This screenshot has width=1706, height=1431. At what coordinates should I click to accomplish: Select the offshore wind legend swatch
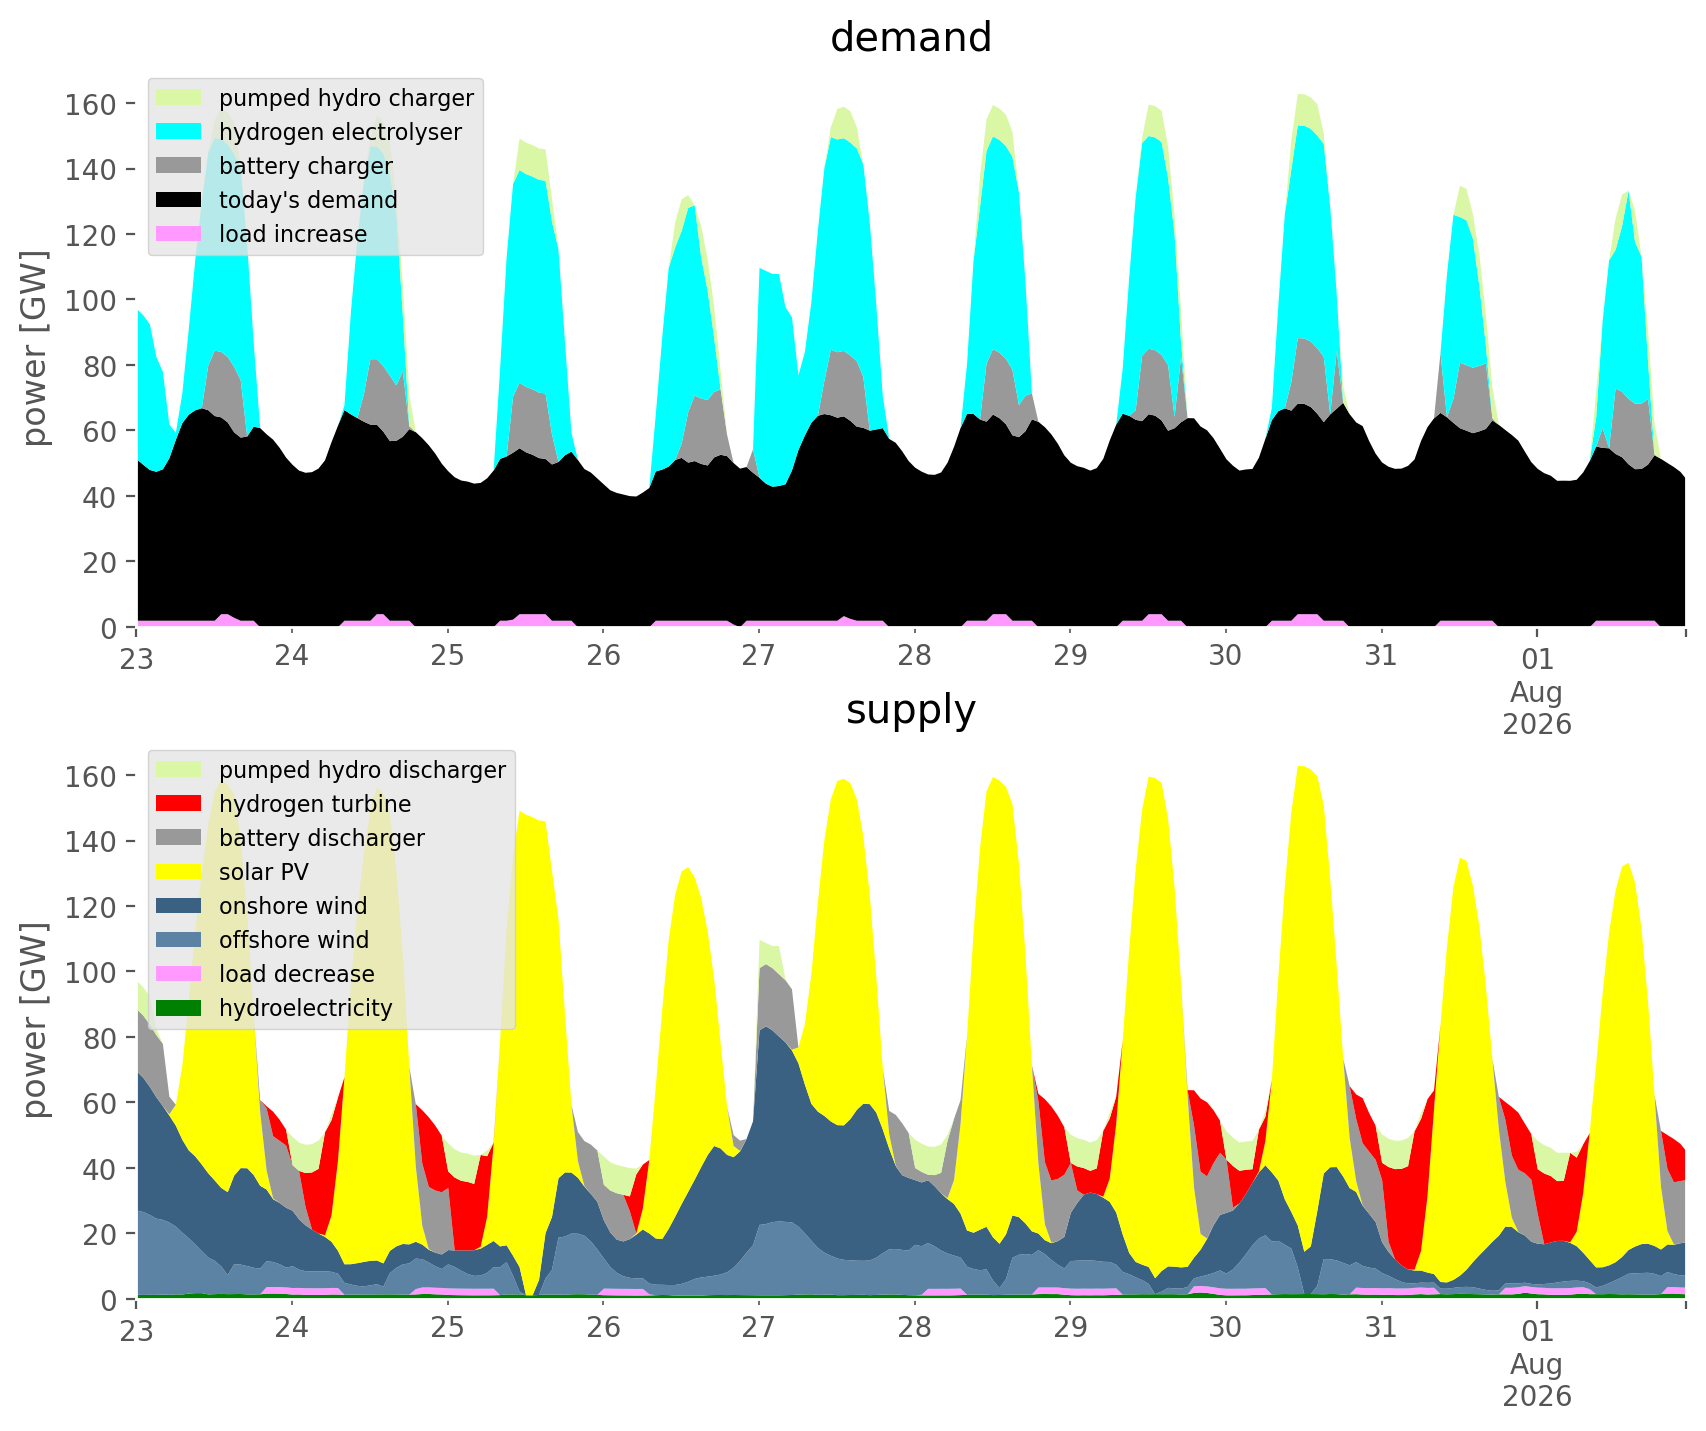point(181,939)
